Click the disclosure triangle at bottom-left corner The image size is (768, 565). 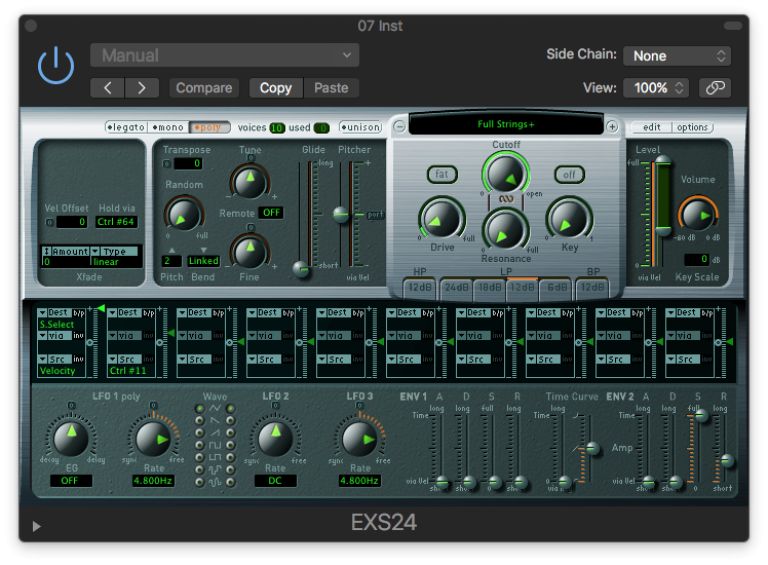point(36,526)
